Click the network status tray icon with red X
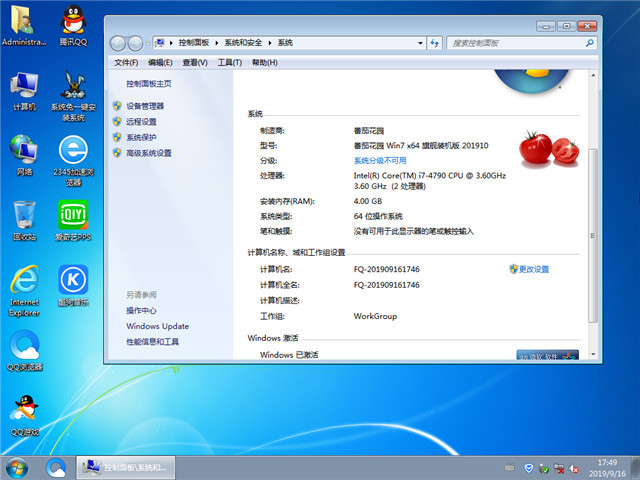 coord(559,468)
